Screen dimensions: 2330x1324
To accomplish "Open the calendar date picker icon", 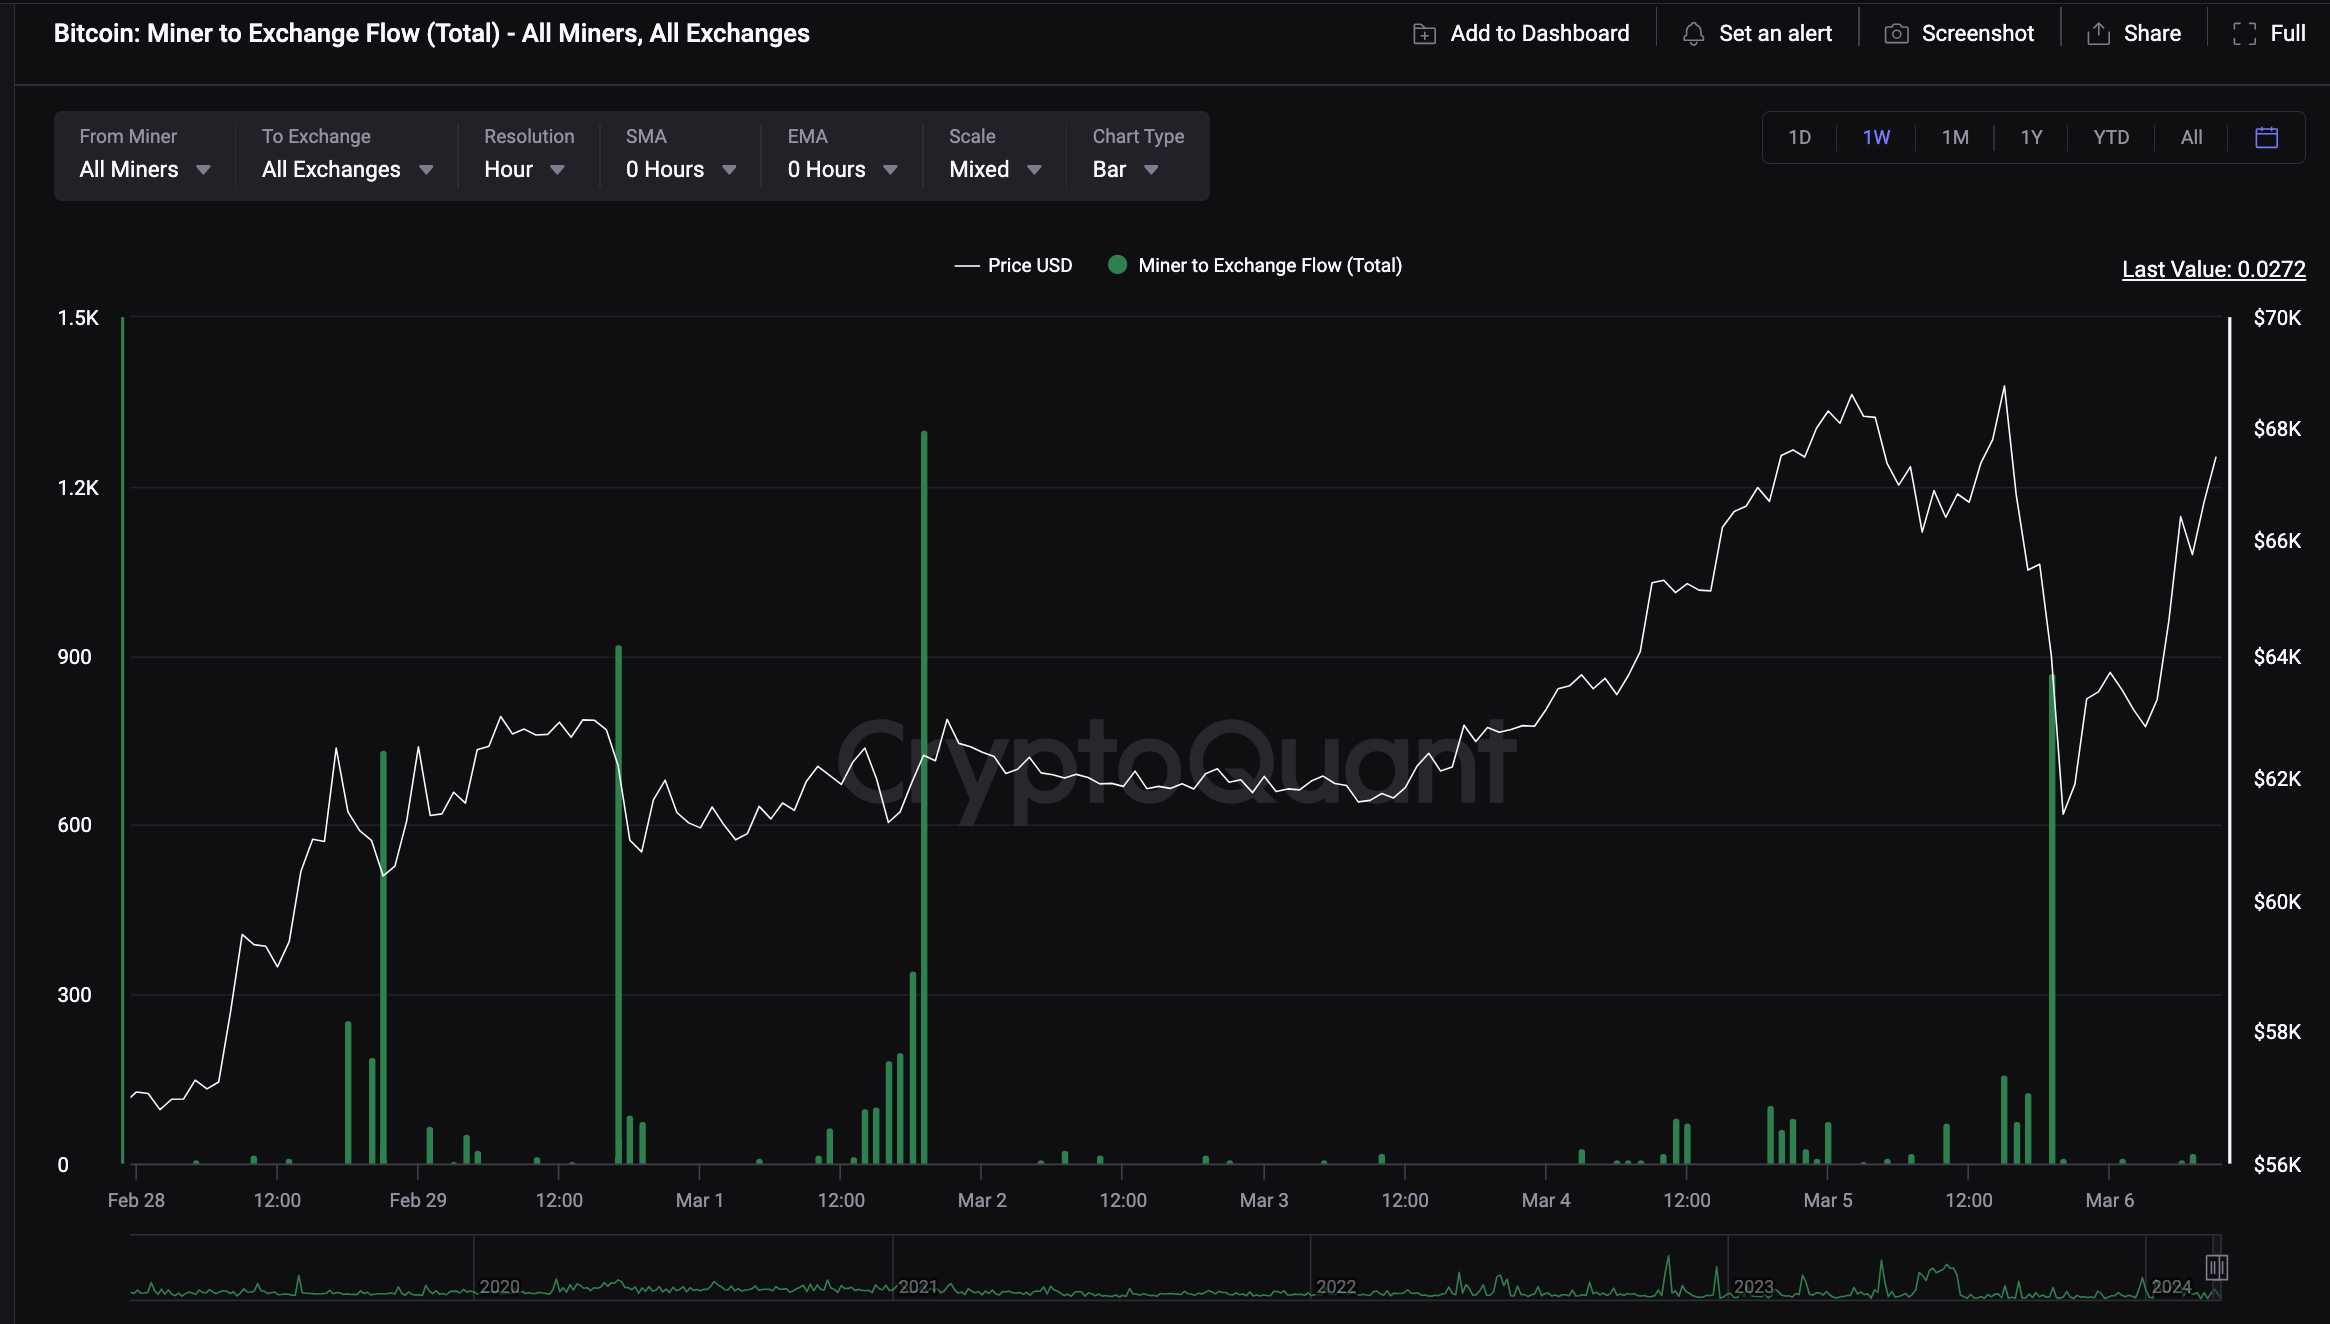I will [x=2266, y=137].
